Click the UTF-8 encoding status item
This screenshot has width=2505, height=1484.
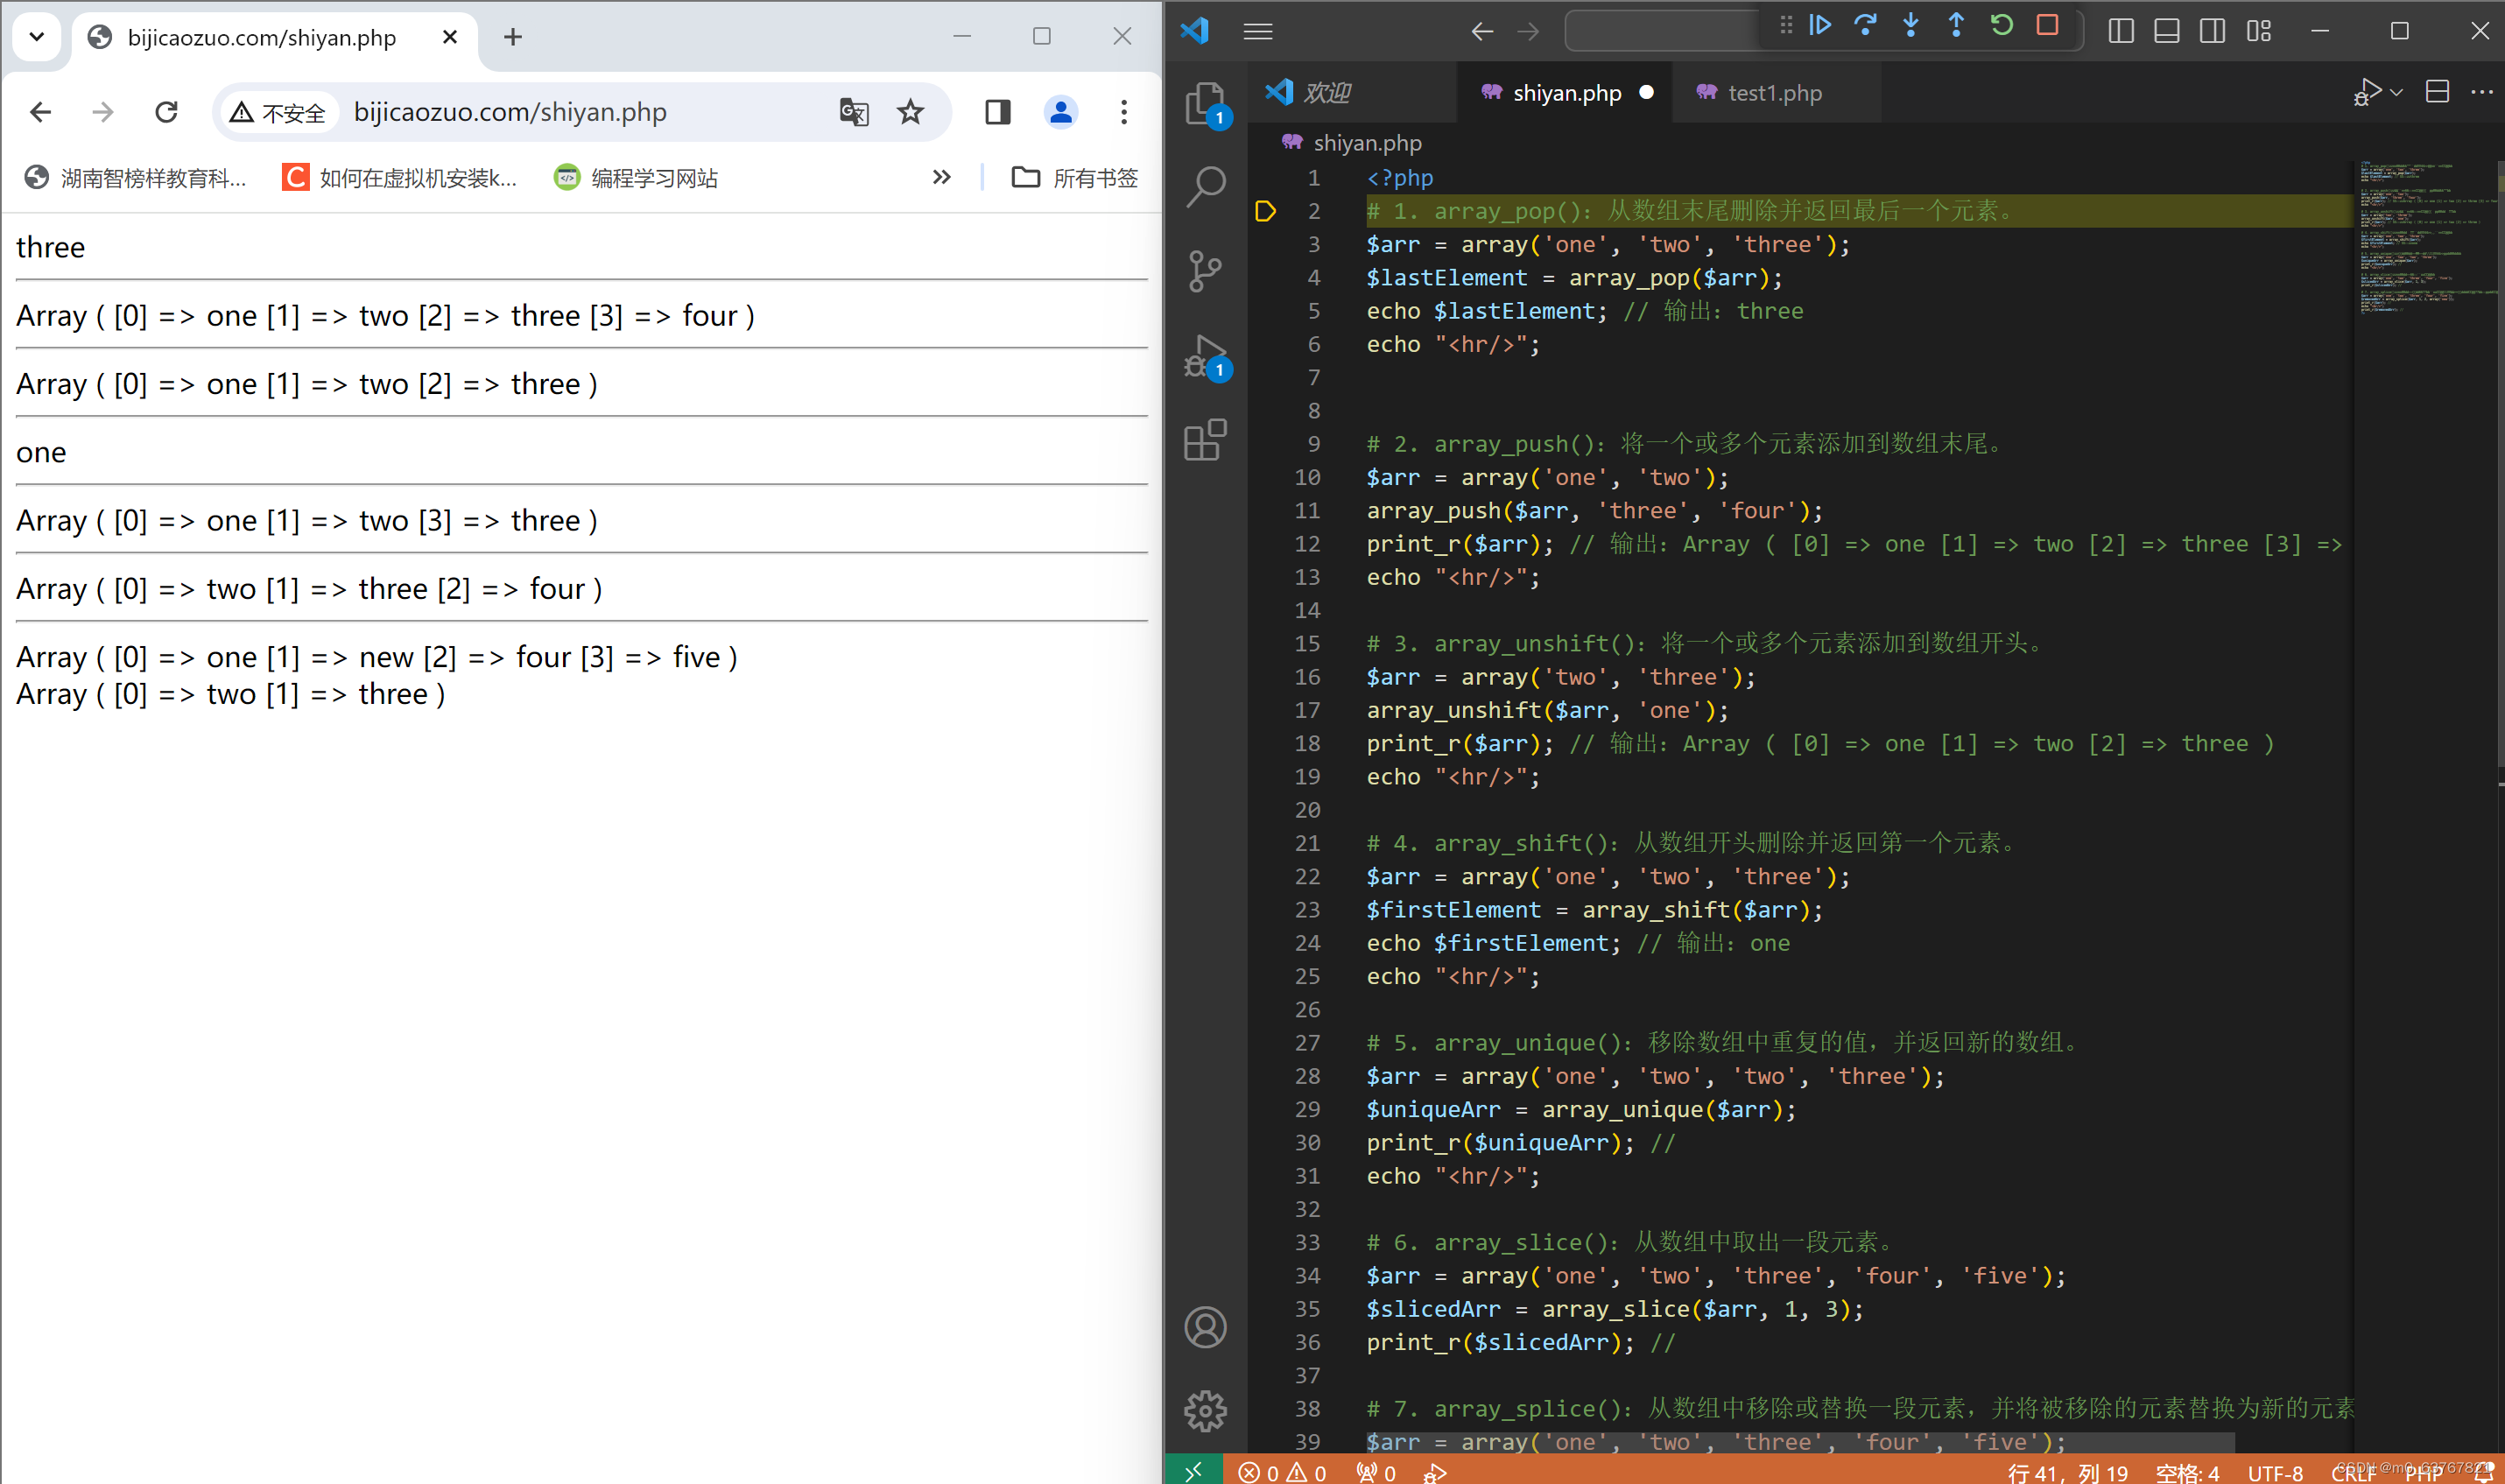tap(2275, 1472)
